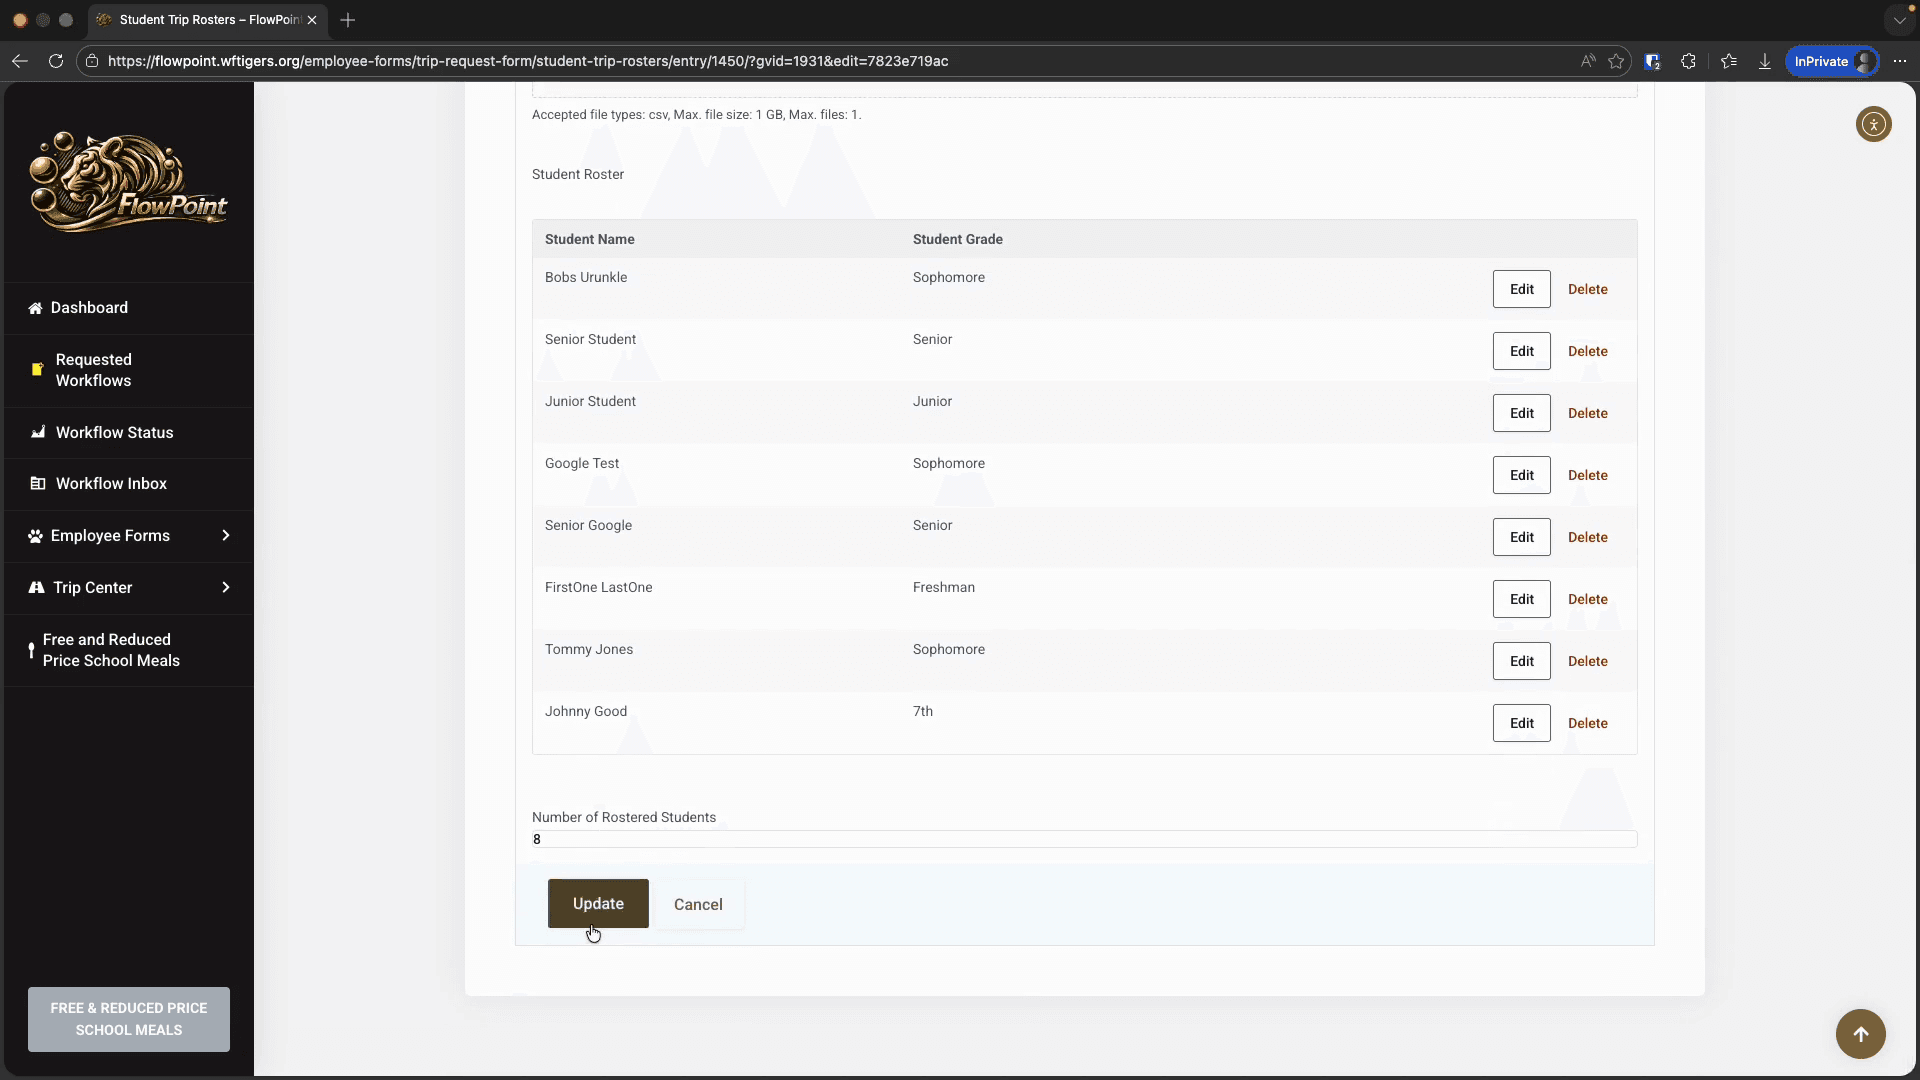Open Requested Workflows in sidebar
Viewport: 1920px width, 1080px height.
[129, 370]
